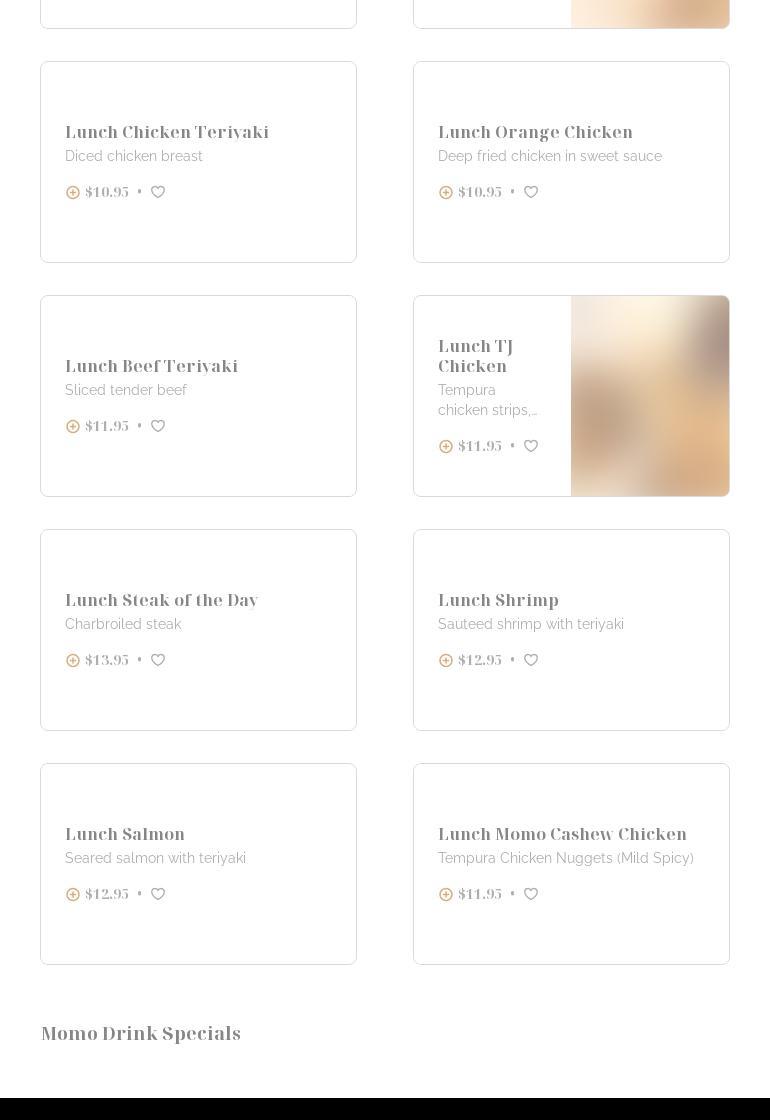Favorite the Lunch TJ Chicken dish
The width and height of the screenshot is (770, 1120).
coord(531,446)
